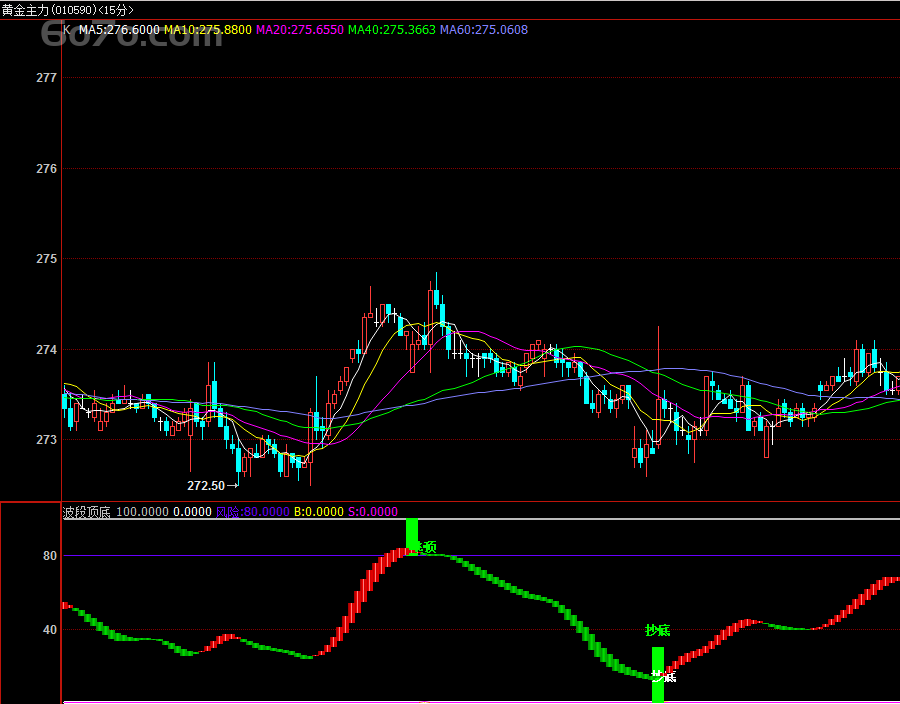Select the green MA40 legend label
The width and height of the screenshot is (900, 704).
391,30
